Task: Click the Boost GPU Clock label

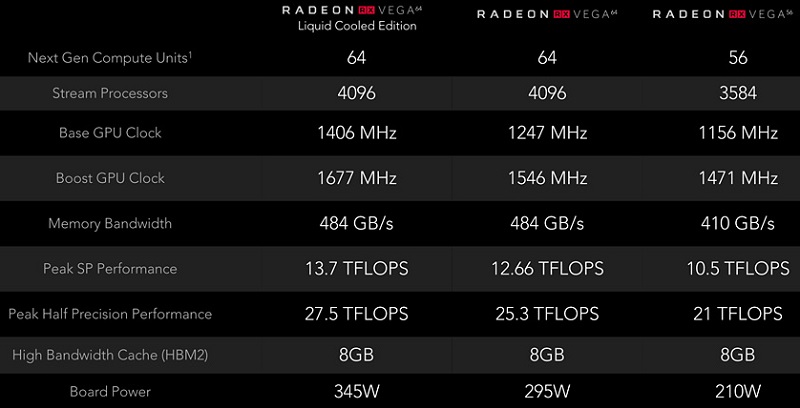Action: click(110, 178)
